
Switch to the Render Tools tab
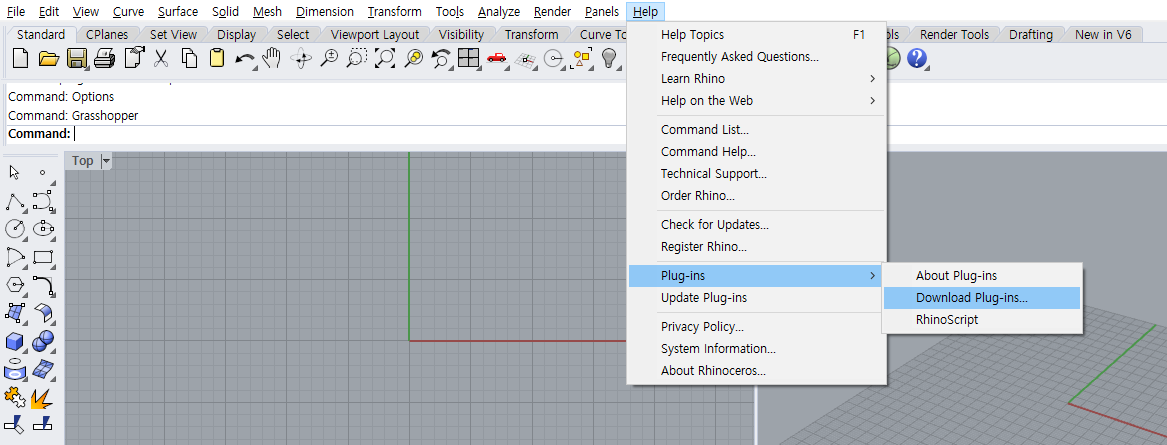[x=954, y=34]
